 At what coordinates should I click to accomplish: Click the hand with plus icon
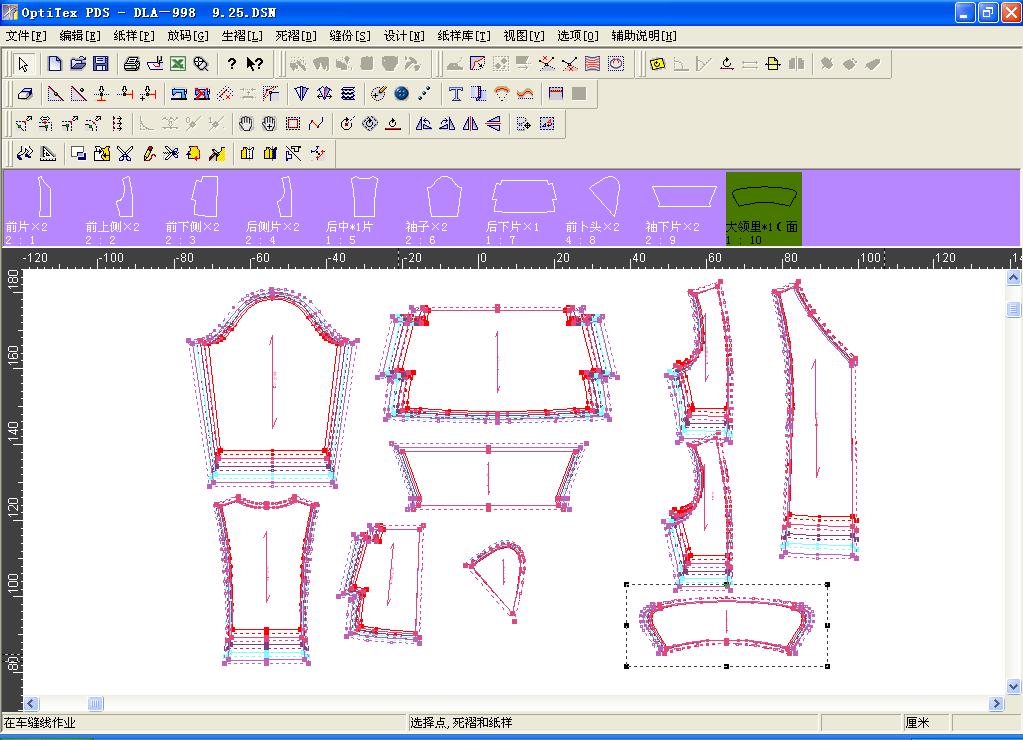269,123
